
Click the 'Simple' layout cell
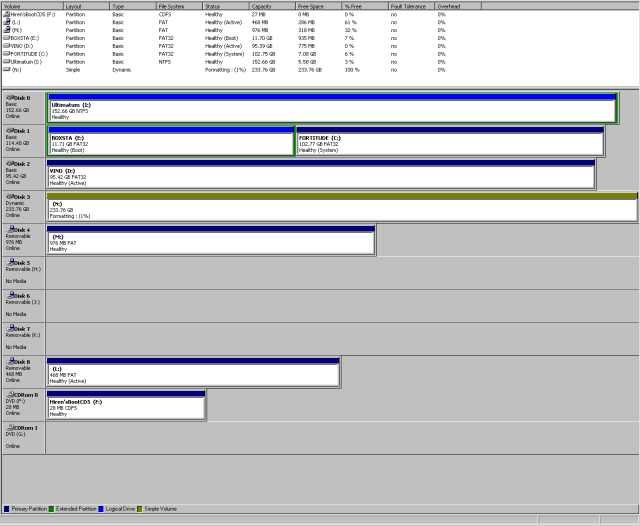coord(73,70)
